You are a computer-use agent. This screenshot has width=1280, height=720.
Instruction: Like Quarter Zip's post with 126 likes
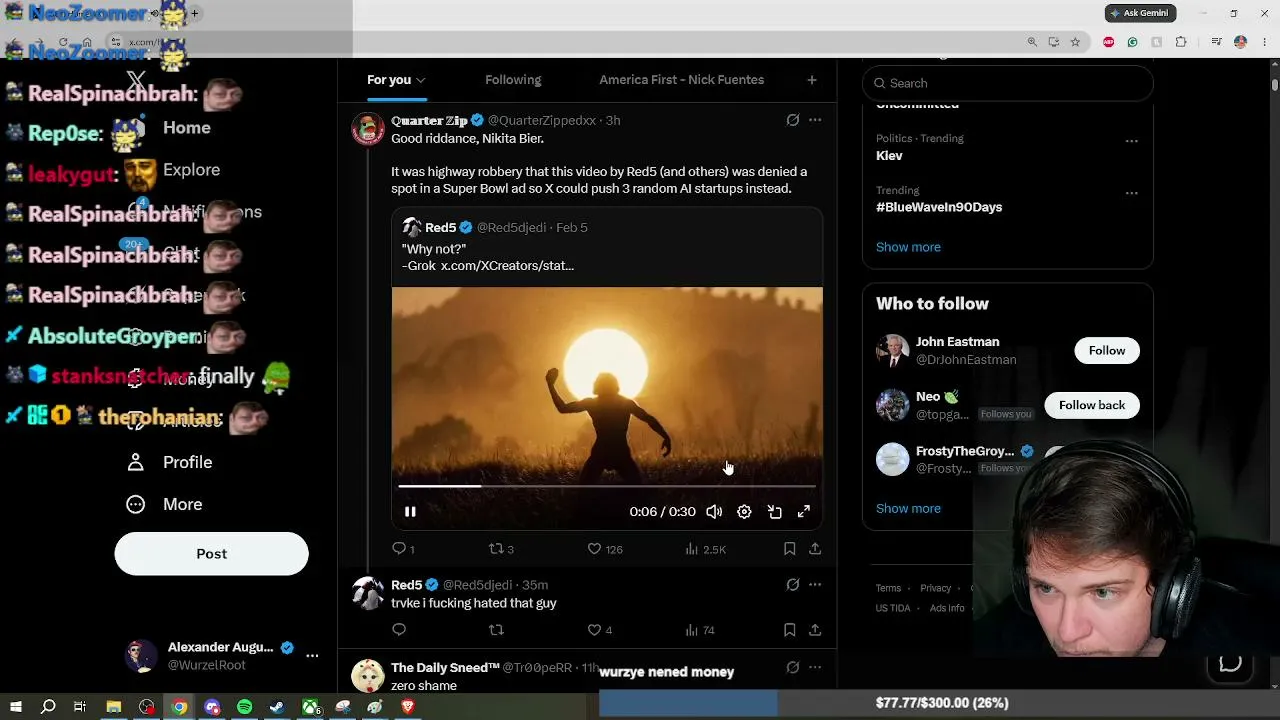click(x=604, y=549)
